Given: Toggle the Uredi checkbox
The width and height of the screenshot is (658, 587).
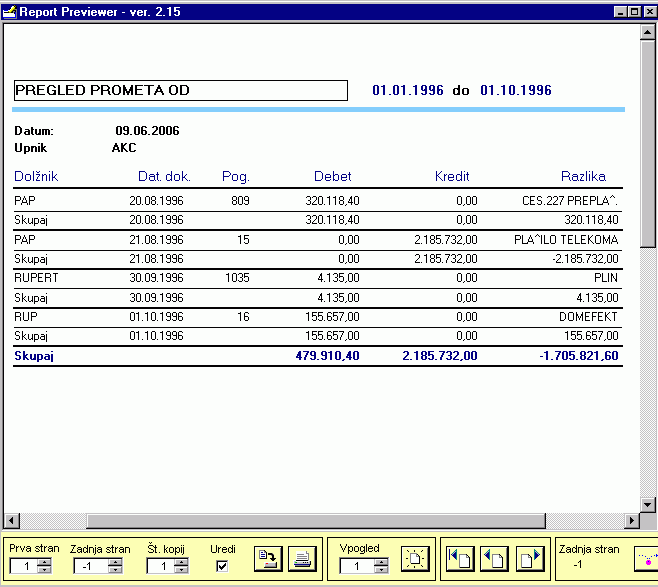Looking at the screenshot, I should point(222,566).
